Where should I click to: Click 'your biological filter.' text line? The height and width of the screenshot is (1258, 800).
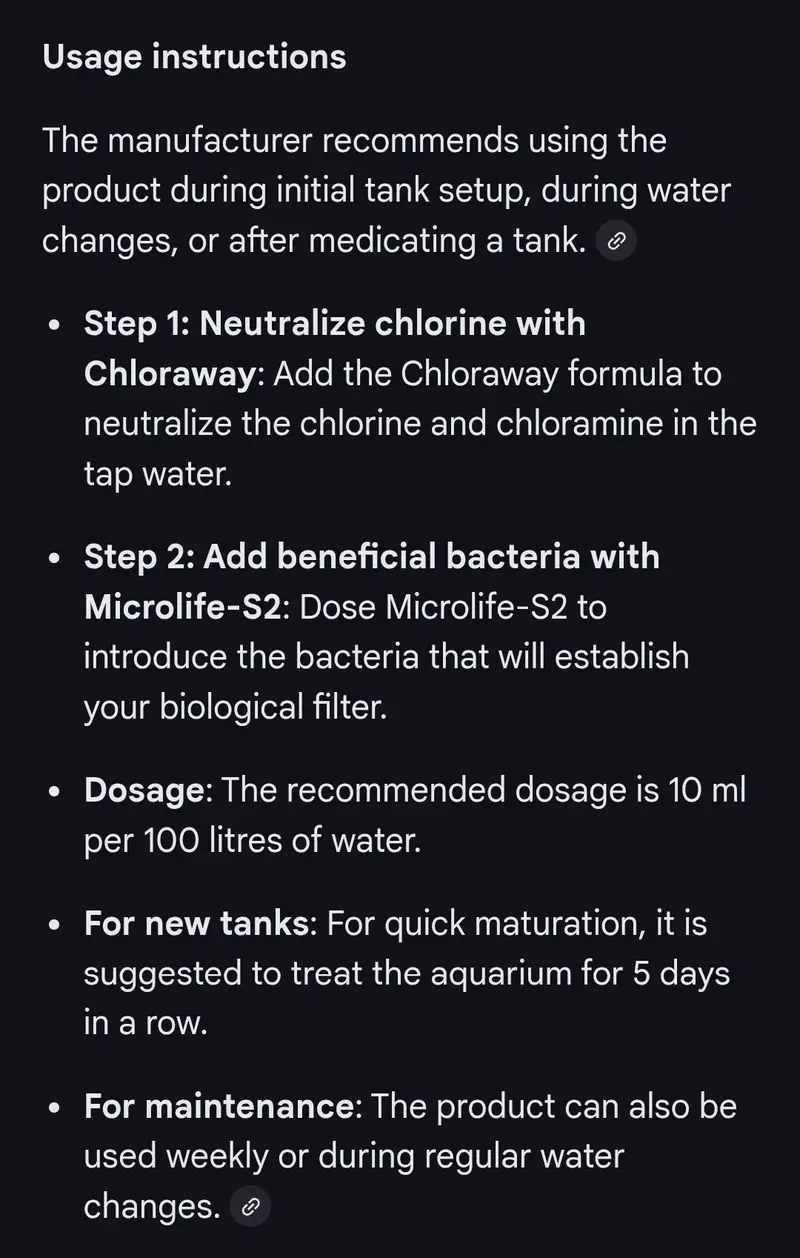(x=234, y=707)
